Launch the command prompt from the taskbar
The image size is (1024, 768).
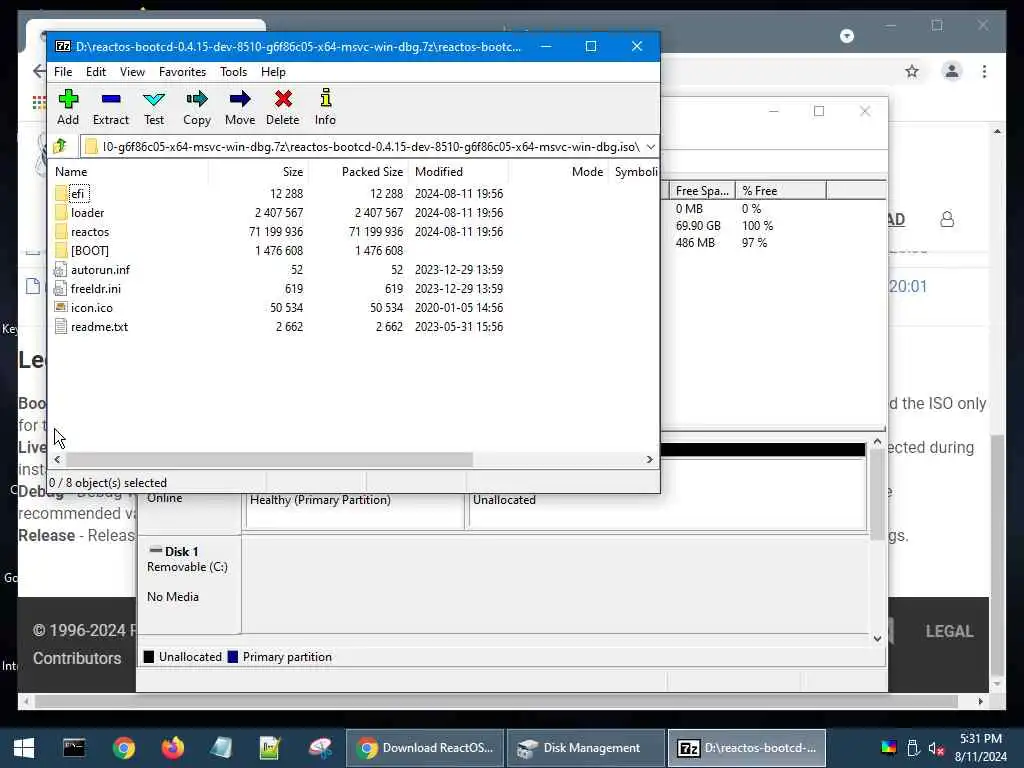(x=74, y=748)
